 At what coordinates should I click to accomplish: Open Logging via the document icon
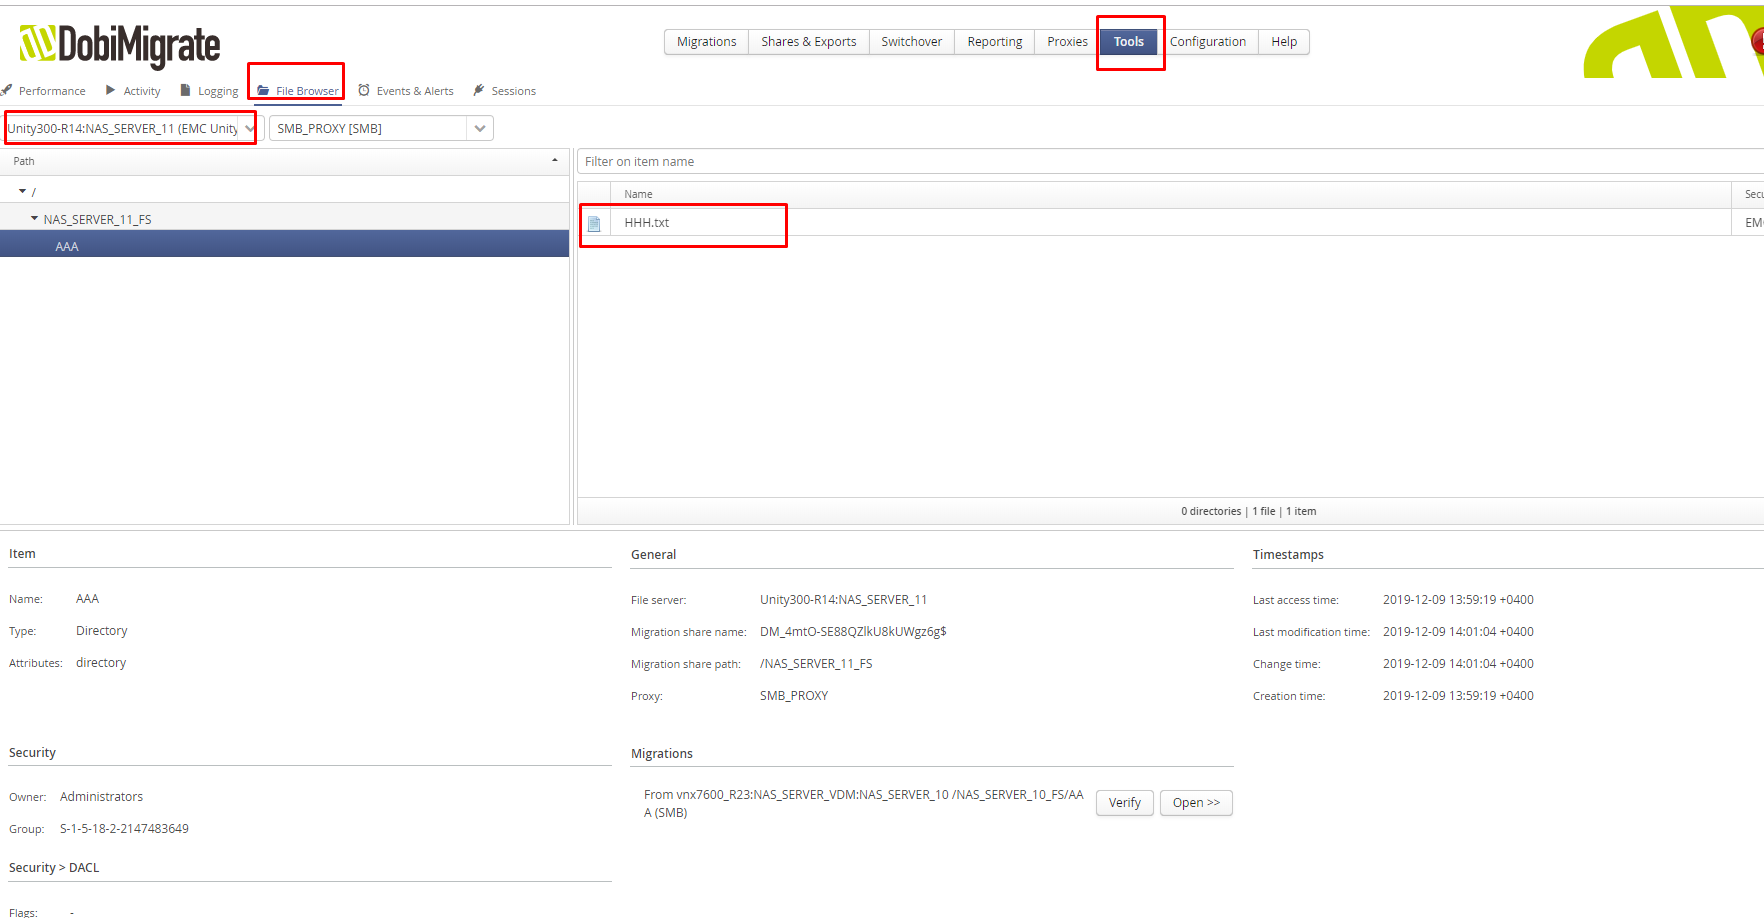tap(185, 89)
